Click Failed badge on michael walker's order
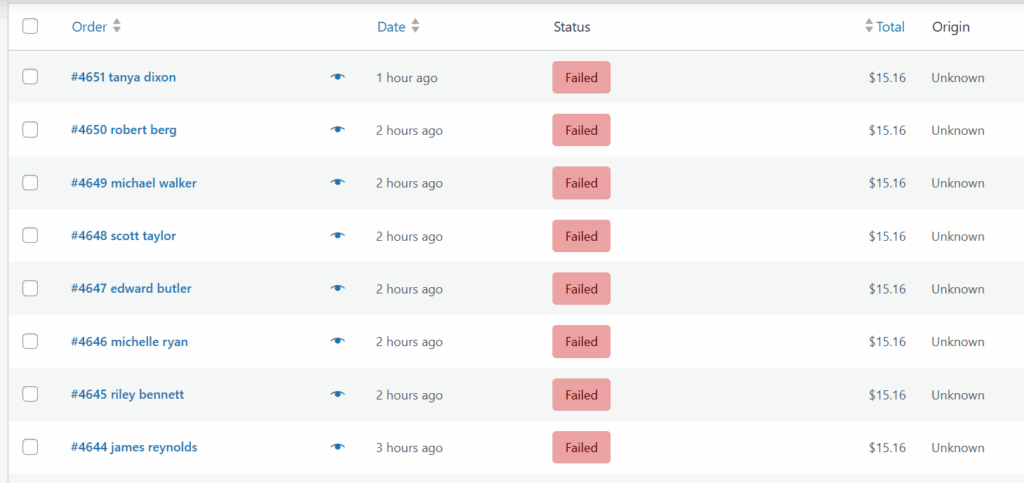 point(581,183)
